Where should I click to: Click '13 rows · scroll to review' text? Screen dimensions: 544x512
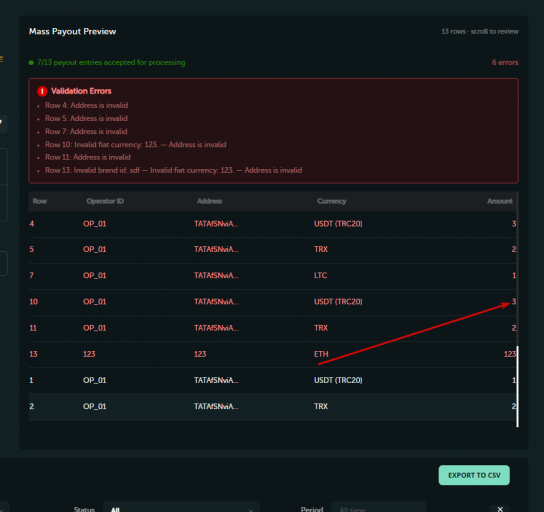coord(480,32)
